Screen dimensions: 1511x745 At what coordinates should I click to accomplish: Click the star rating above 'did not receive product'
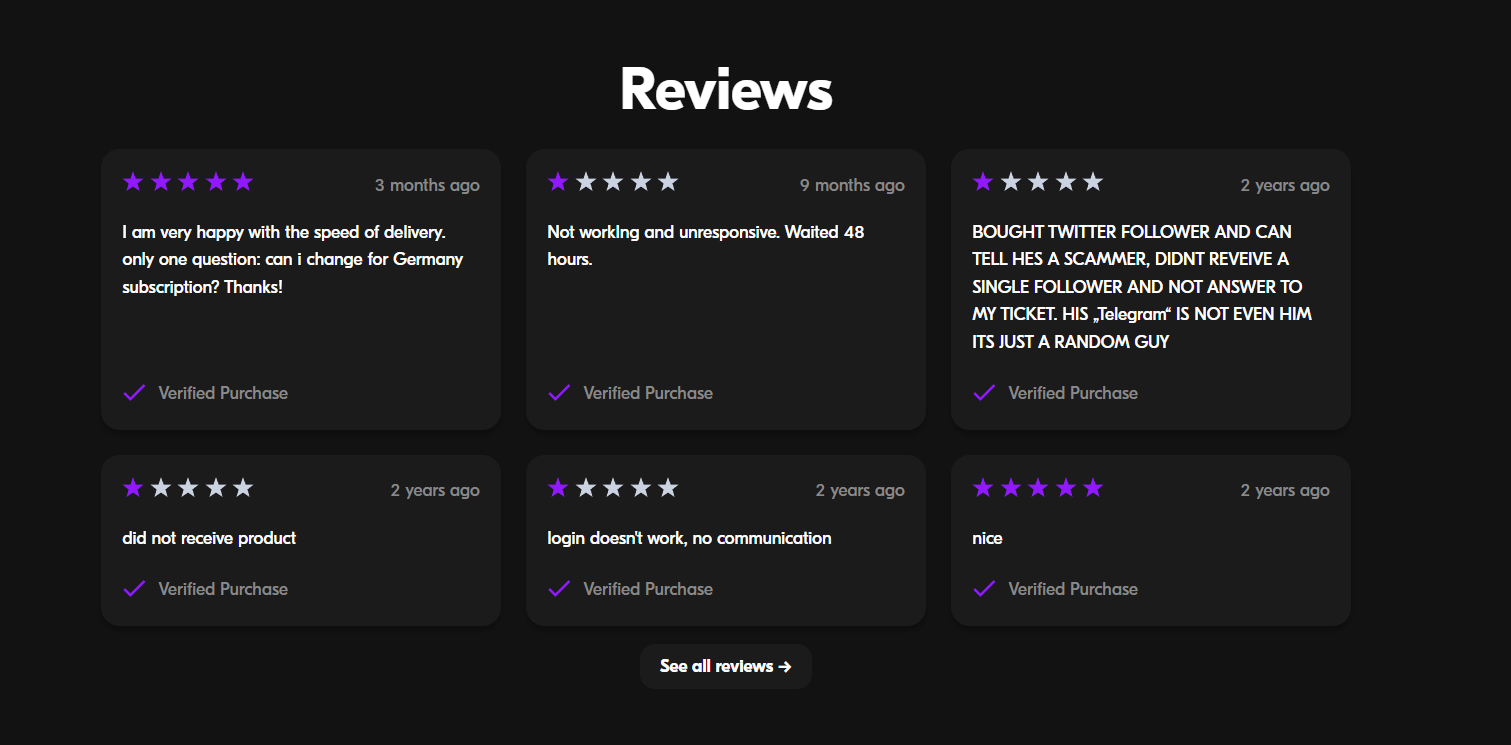pyautogui.click(x=188, y=488)
